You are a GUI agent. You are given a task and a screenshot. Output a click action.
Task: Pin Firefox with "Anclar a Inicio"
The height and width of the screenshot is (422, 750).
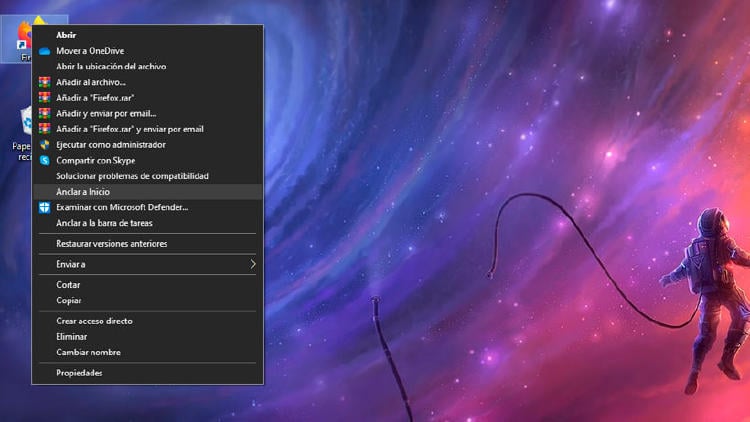coord(83,191)
